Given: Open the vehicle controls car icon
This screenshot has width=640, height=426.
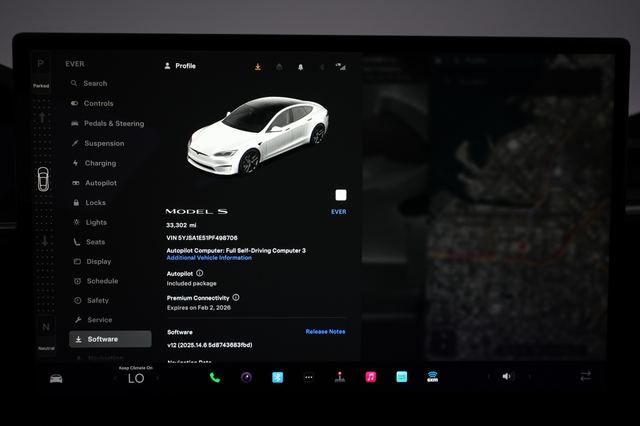Looking at the screenshot, I should pyautogui.click(x=56, y=378).
